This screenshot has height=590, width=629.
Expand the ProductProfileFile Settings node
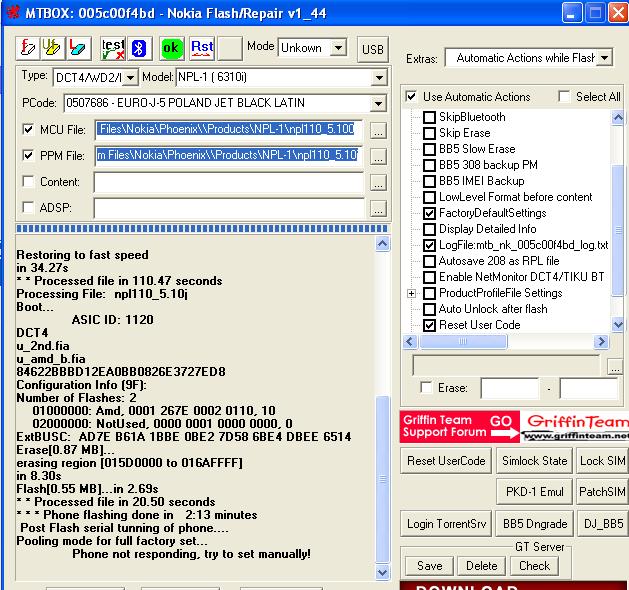411,293
